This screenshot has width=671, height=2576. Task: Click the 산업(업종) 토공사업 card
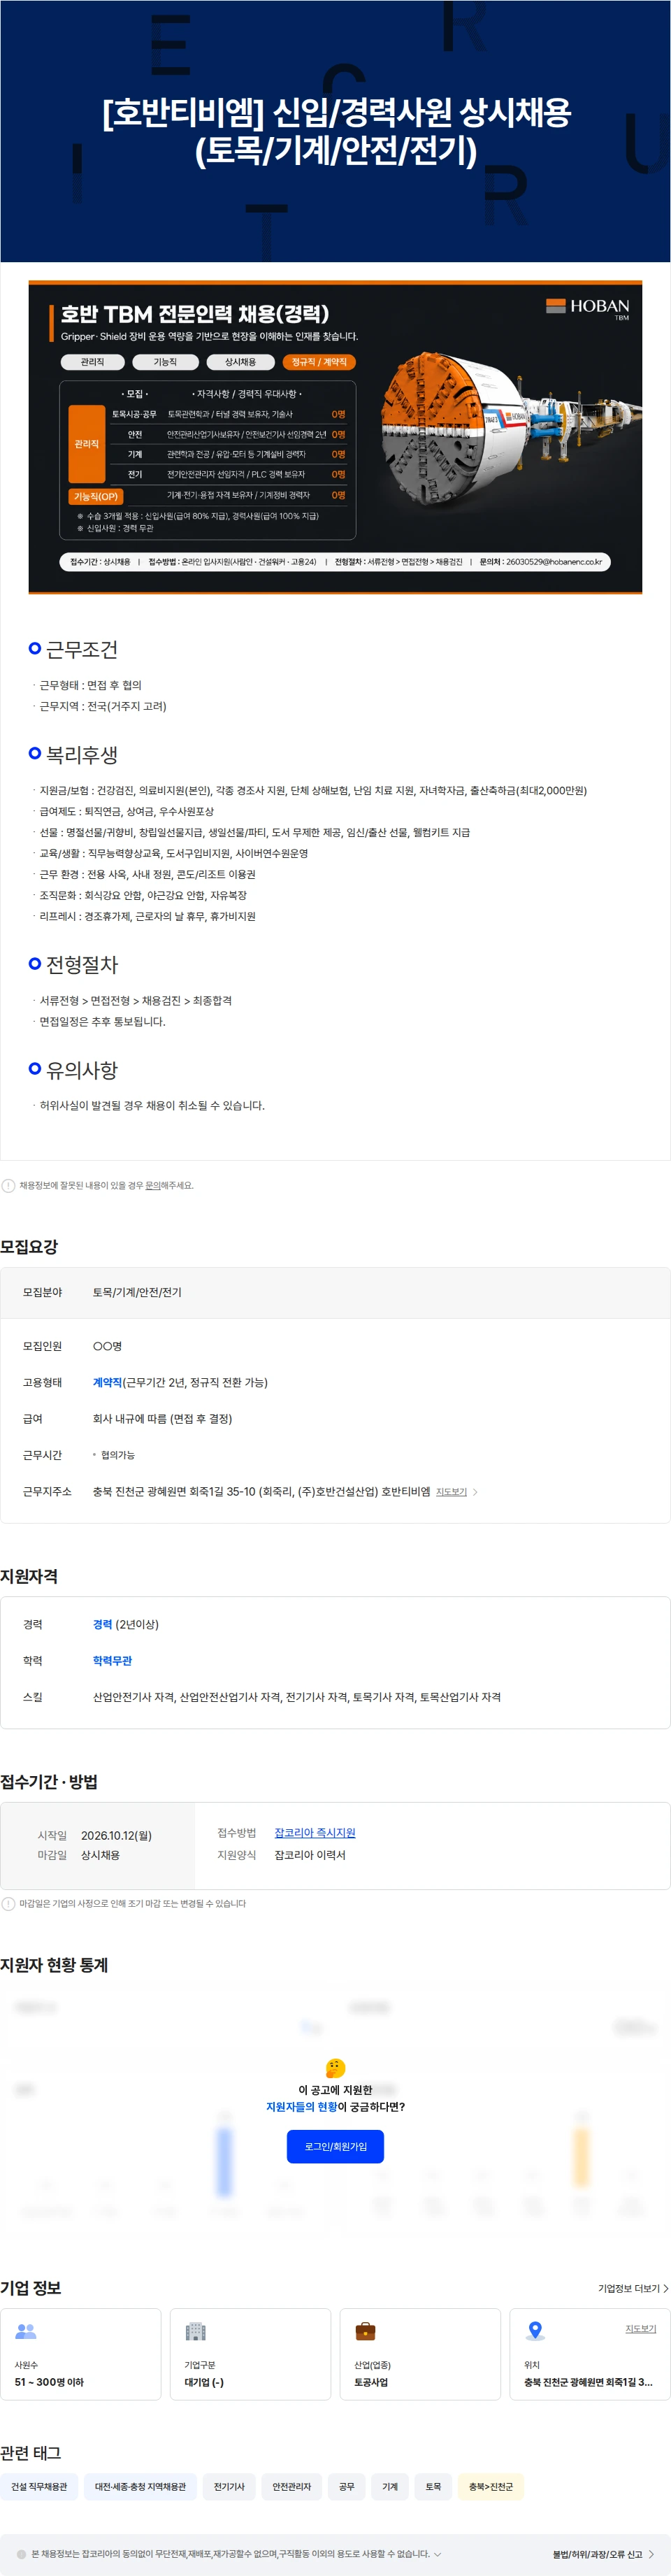[x=420, y=2354]
